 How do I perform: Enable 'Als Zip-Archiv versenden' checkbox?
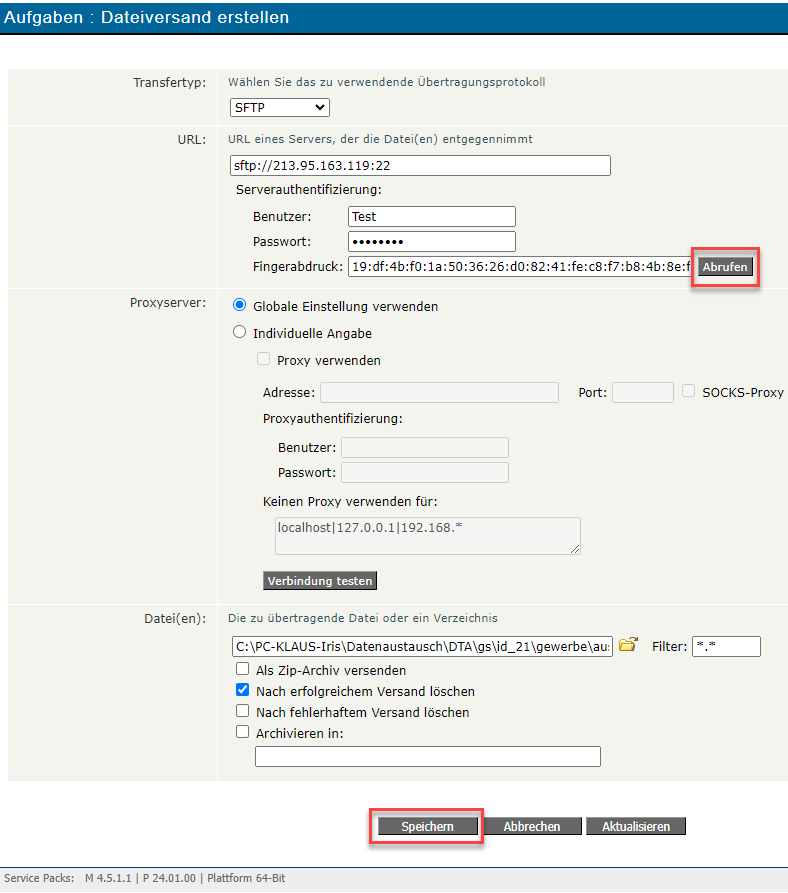(x=242, y=670)
